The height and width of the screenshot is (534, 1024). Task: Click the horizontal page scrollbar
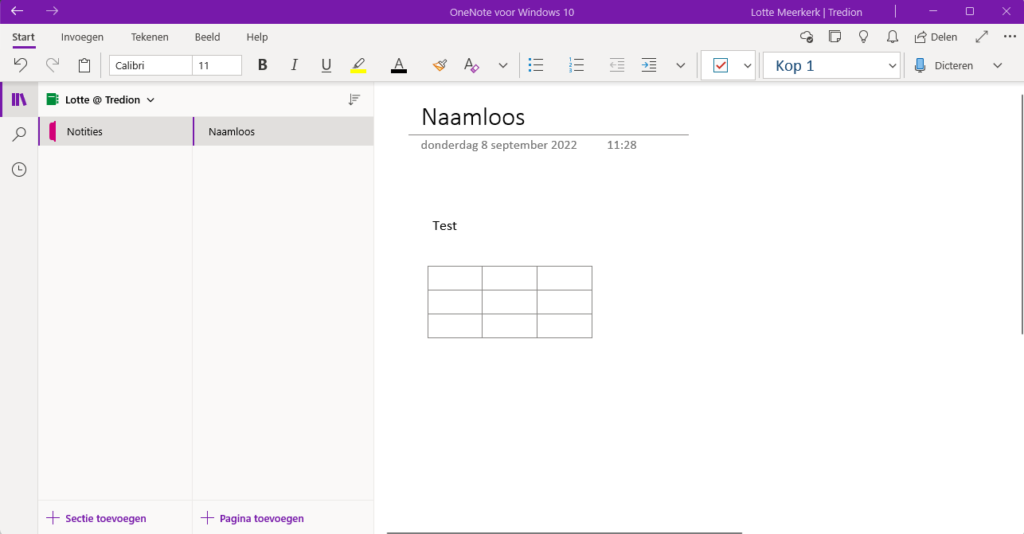pos(564,532)
